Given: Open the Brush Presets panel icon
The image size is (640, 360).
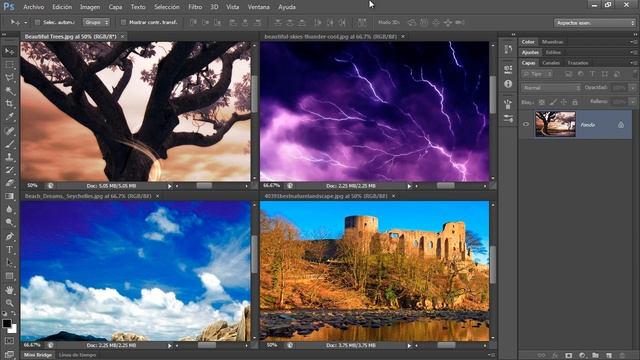Looking at the screenshot, I should [508, 104].
